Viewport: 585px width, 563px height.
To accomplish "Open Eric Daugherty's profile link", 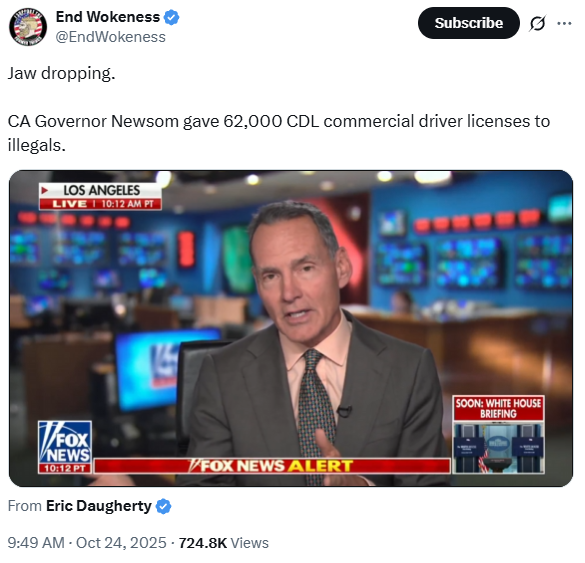I will click(98, 506).
